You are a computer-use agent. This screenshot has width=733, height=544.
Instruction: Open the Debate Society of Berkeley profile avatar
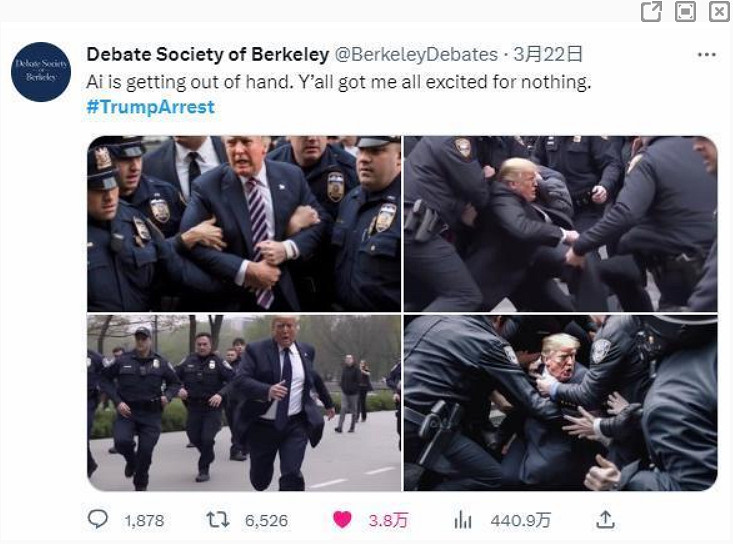[41, 72]
